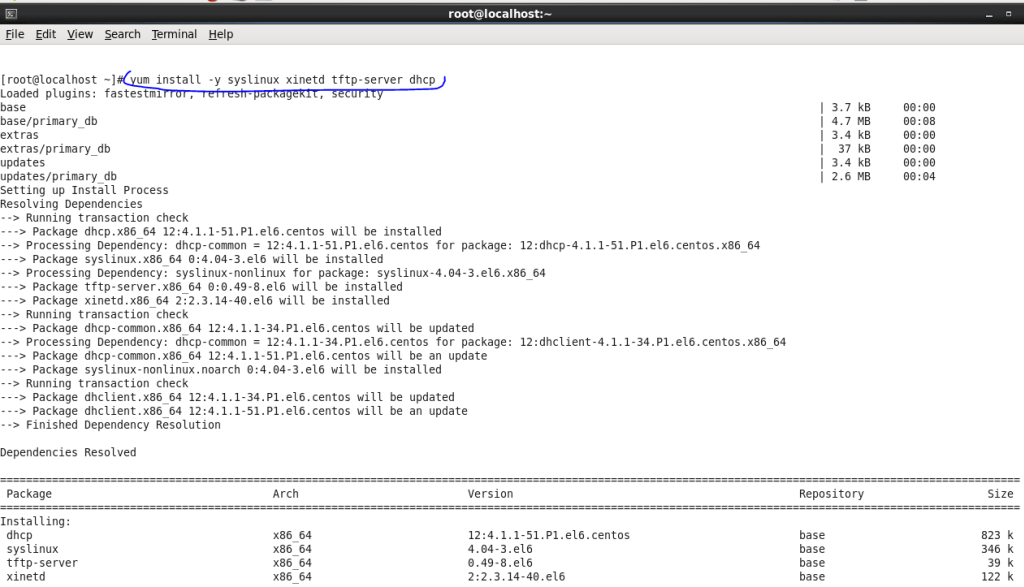Click the 'Resolving Dependencies' line
This screenshot has width=1024, height=587.
[x=71, y=204]
